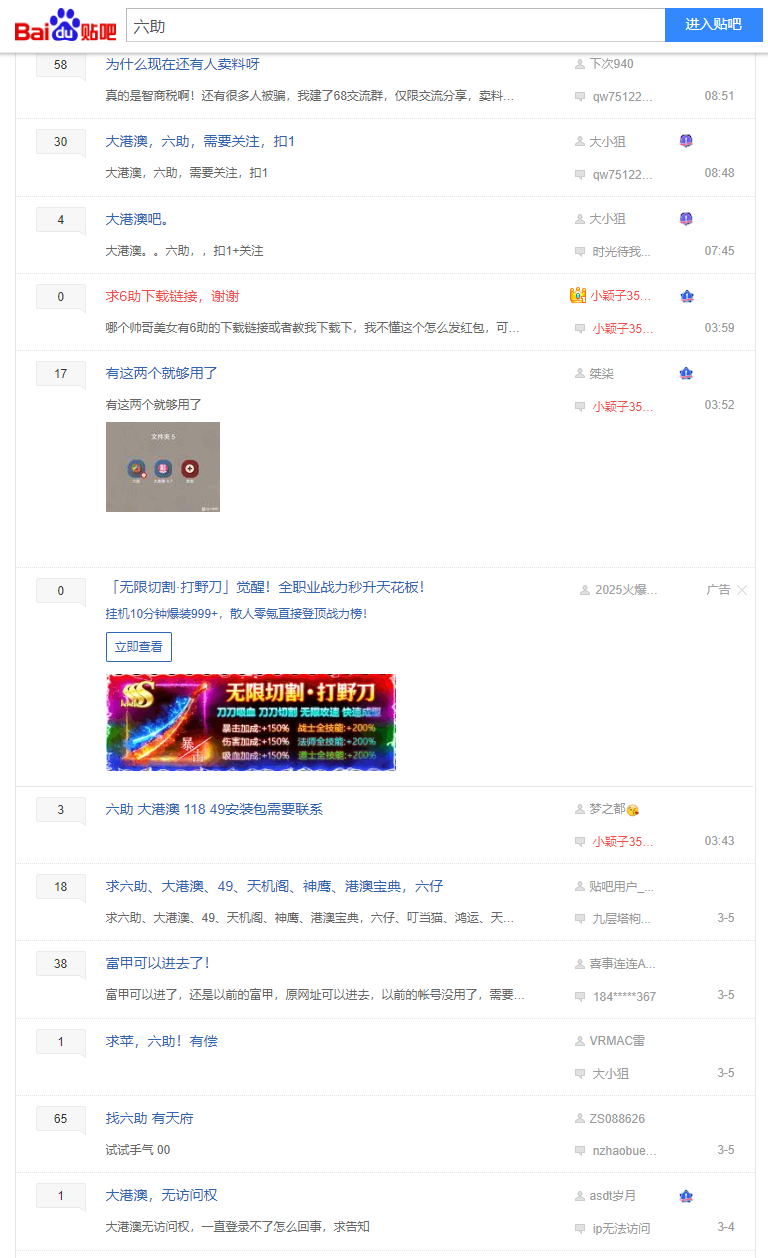Click the badge icon next to asdt岁月
768x1258 pixels.
(686, 1196)
